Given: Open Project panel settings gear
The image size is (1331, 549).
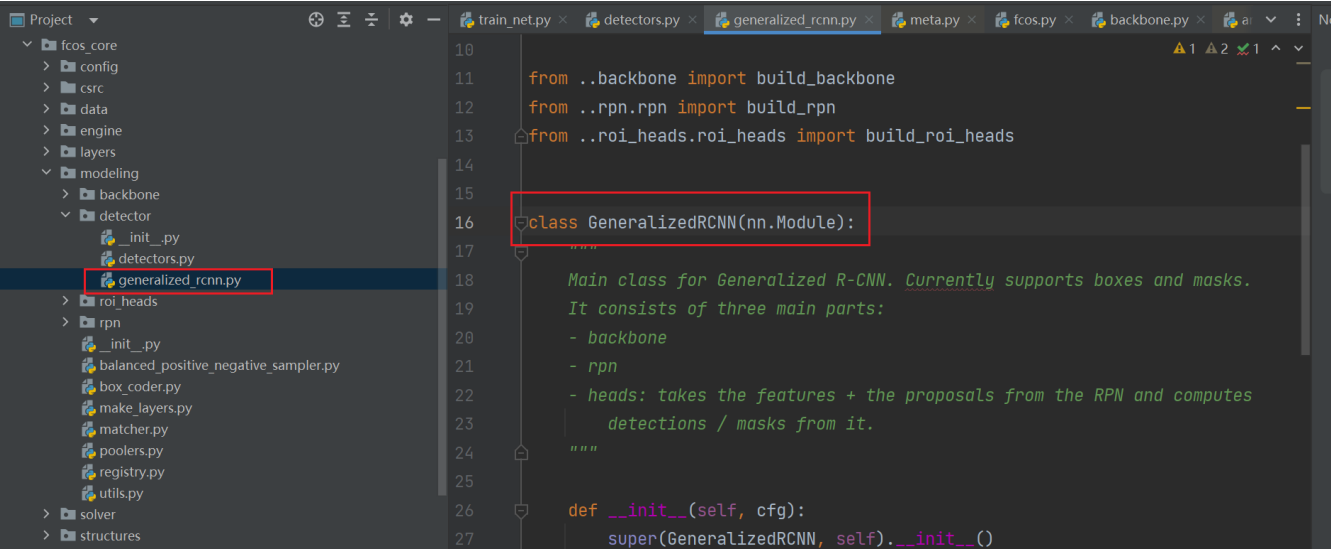Looking at the screenshot, I should pos(406,19).
